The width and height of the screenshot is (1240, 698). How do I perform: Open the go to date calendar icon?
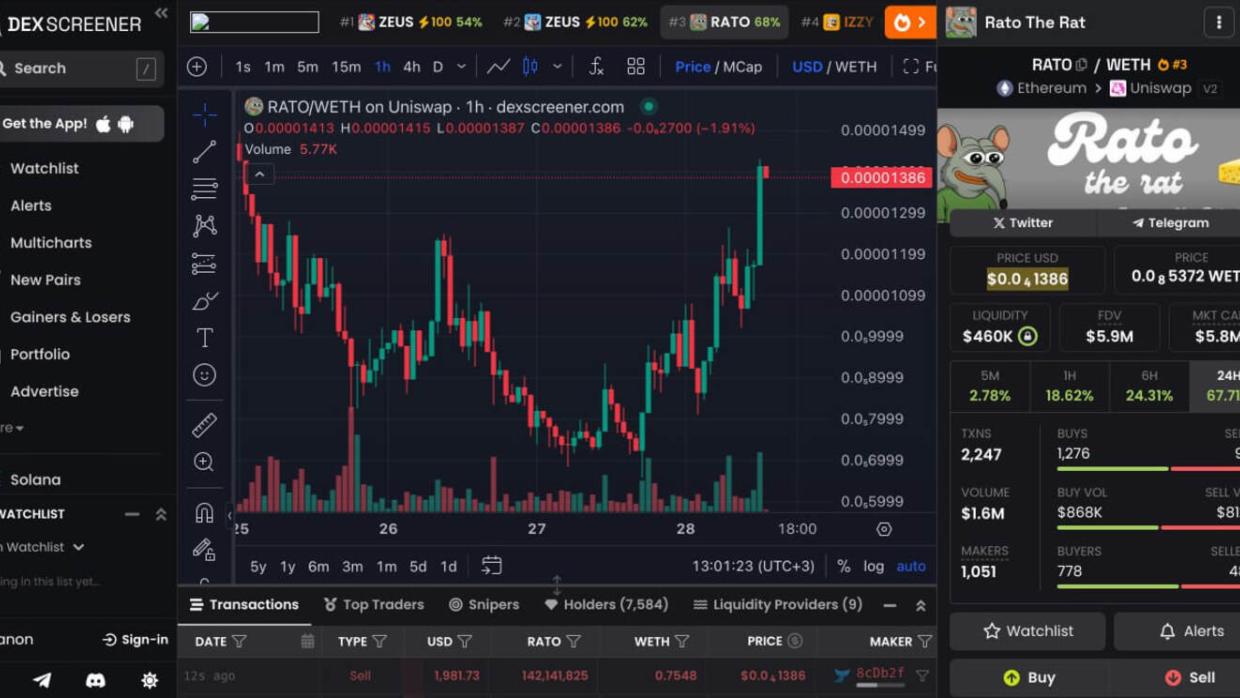click(491, 566)
